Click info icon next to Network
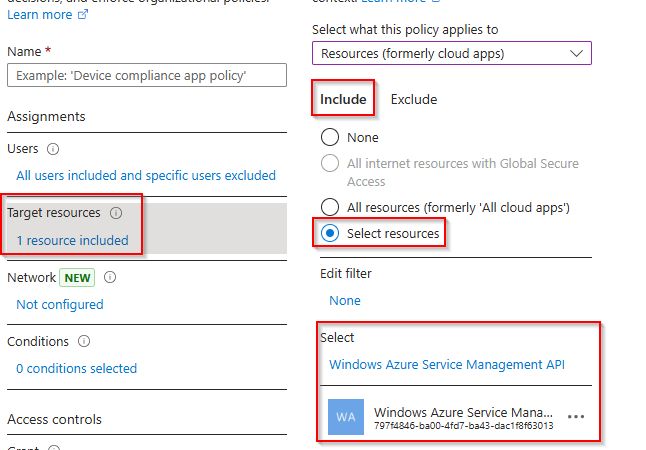 [111, 277]
